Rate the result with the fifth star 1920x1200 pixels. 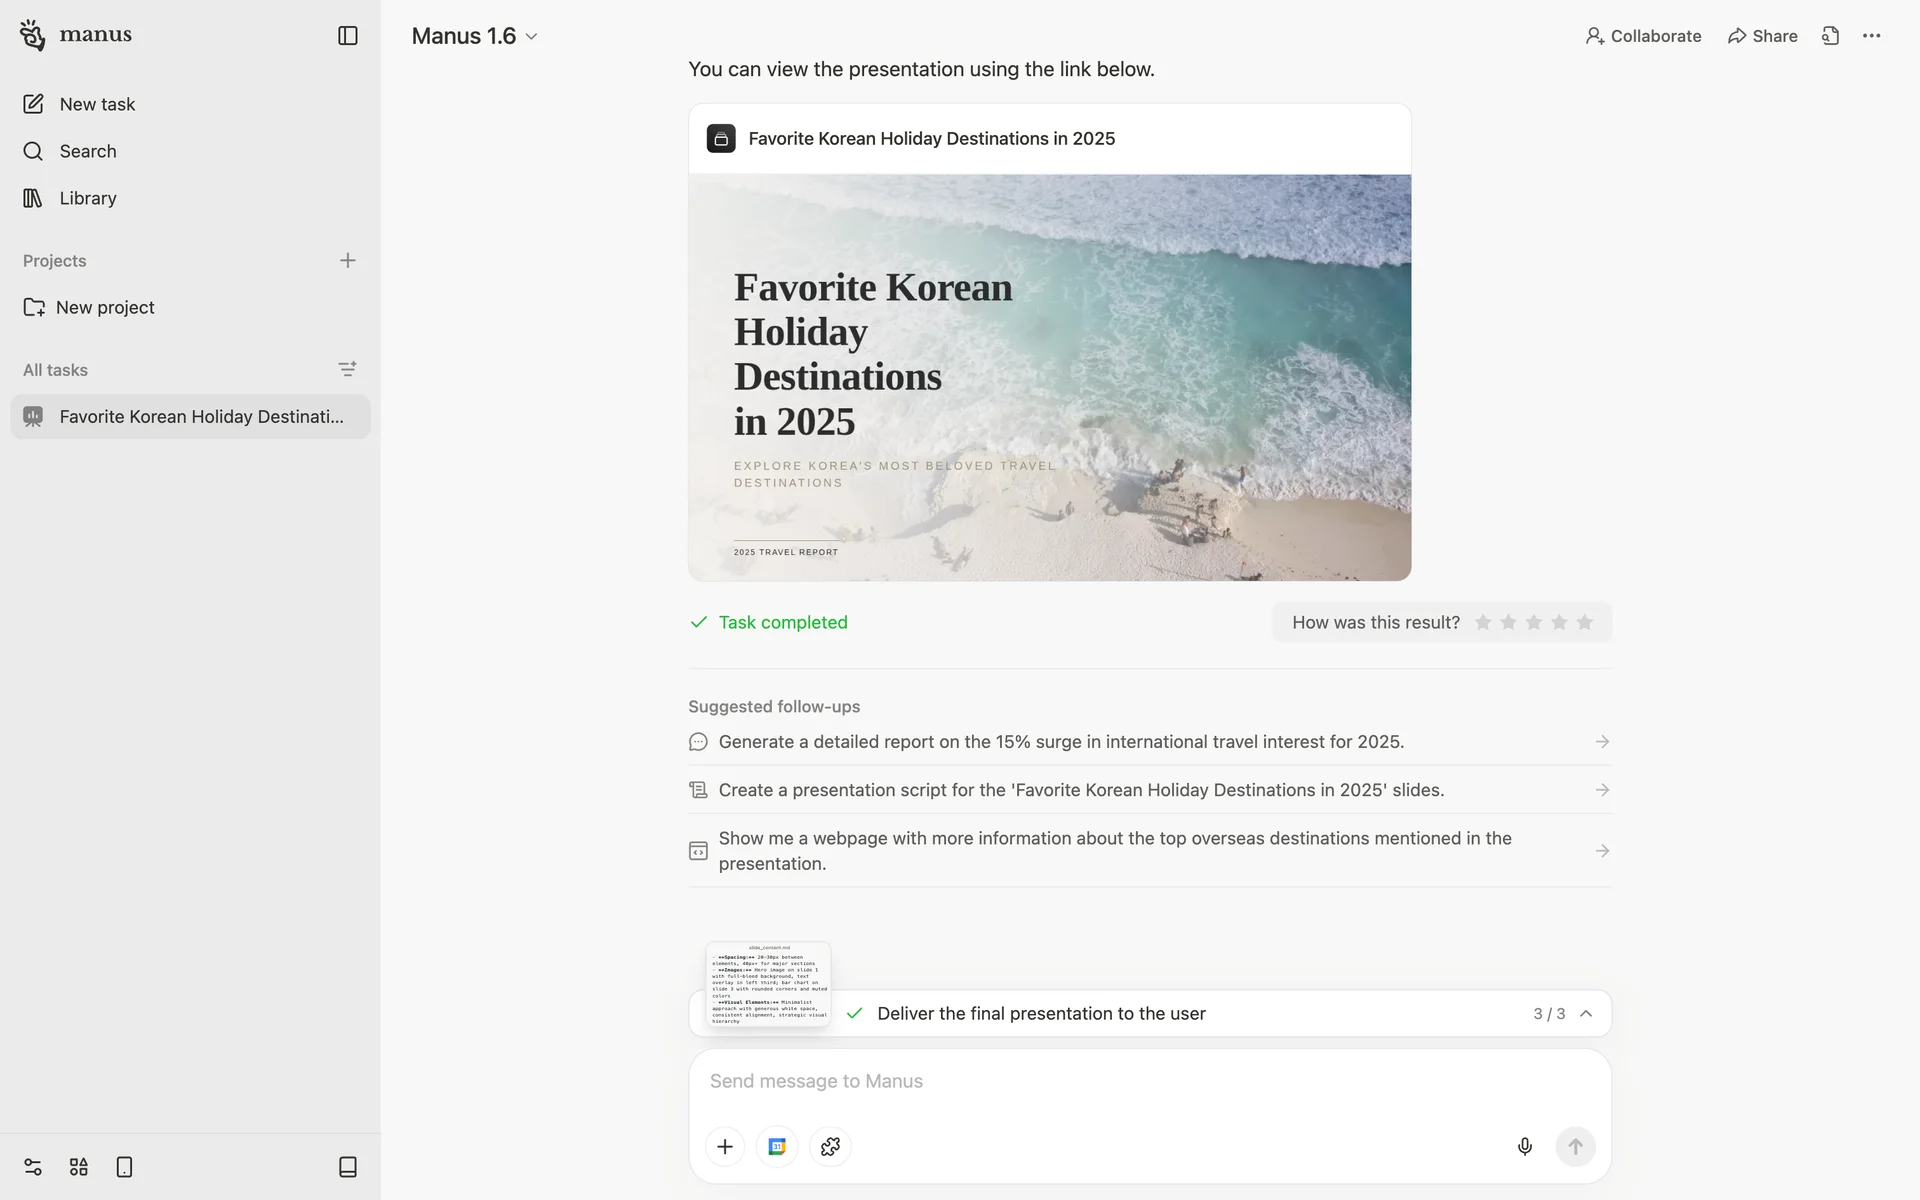point(1584,622)
